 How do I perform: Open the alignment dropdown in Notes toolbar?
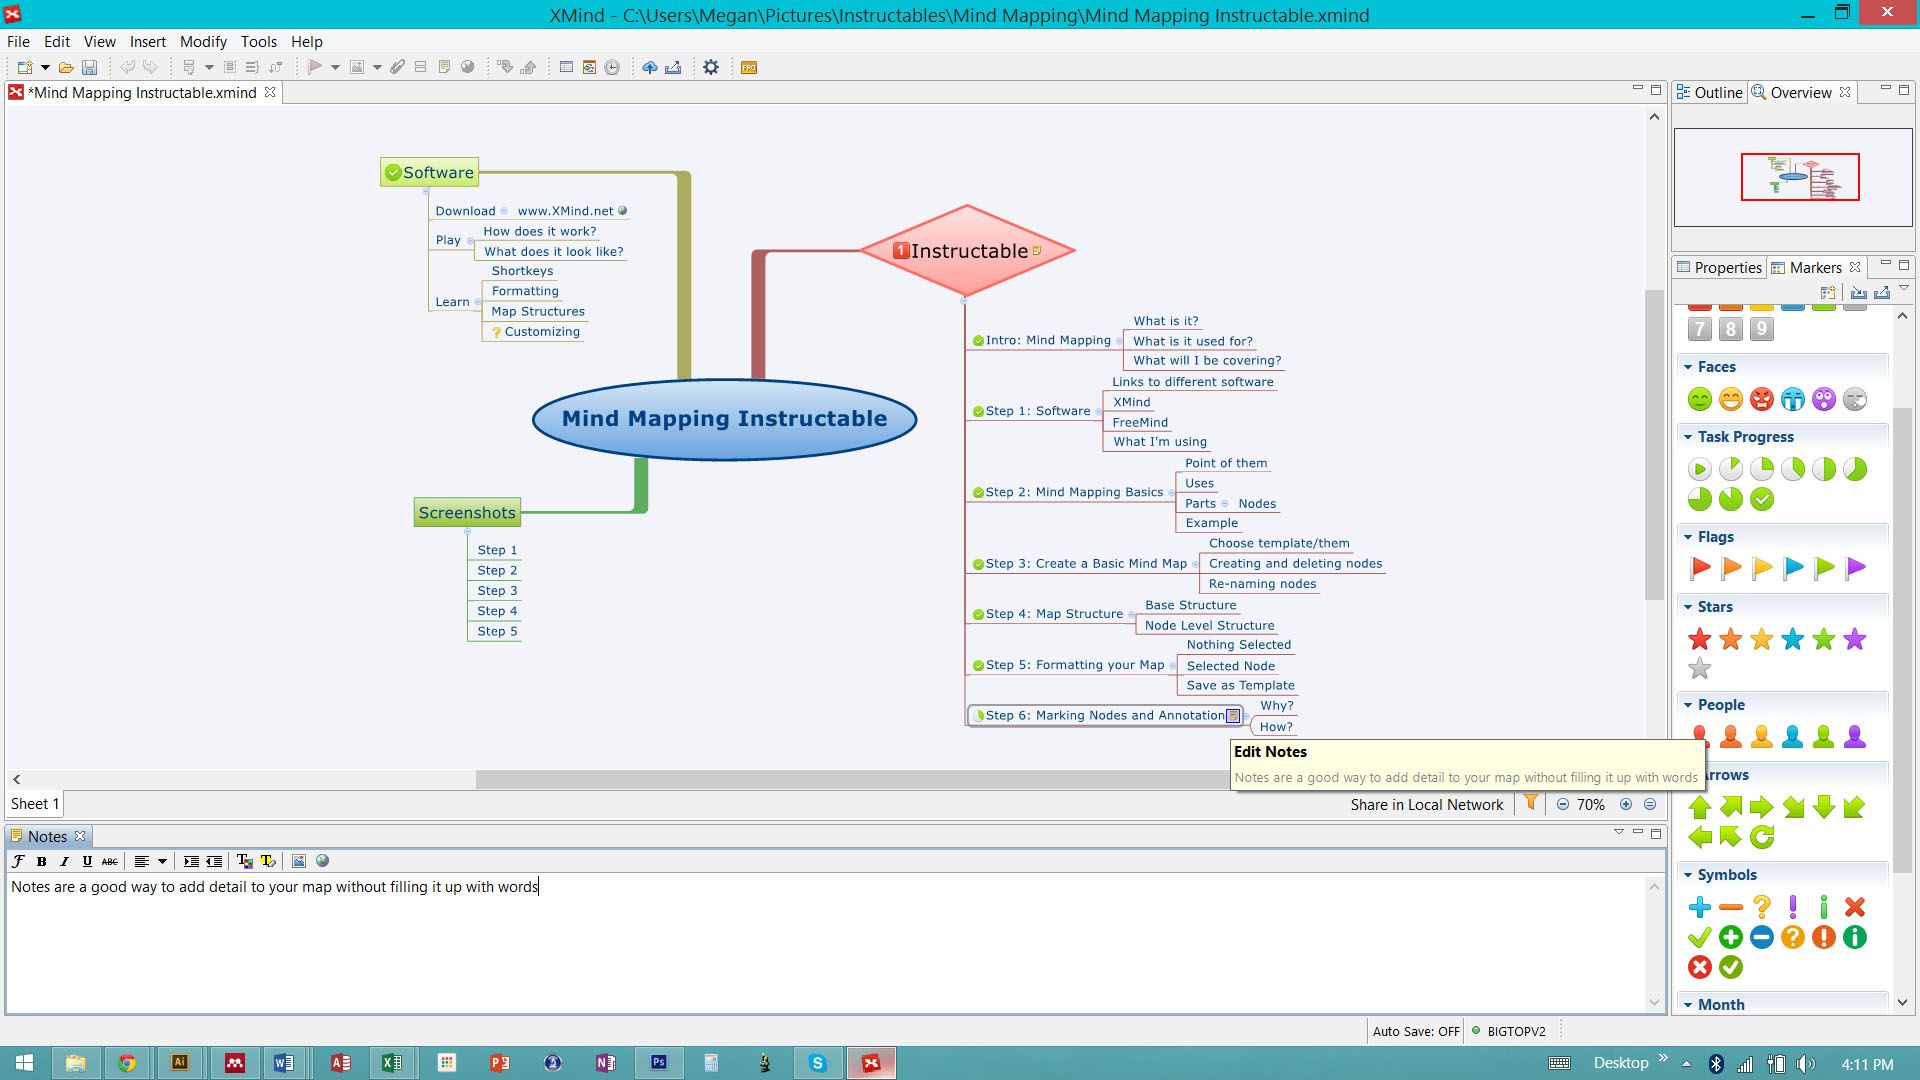point(163,860)
